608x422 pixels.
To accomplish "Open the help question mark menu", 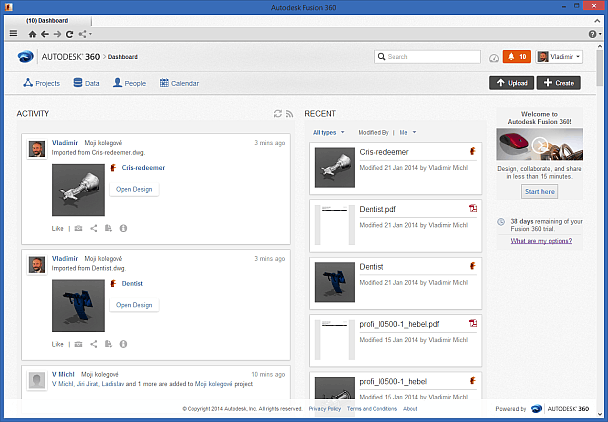I will coord(594,34).
